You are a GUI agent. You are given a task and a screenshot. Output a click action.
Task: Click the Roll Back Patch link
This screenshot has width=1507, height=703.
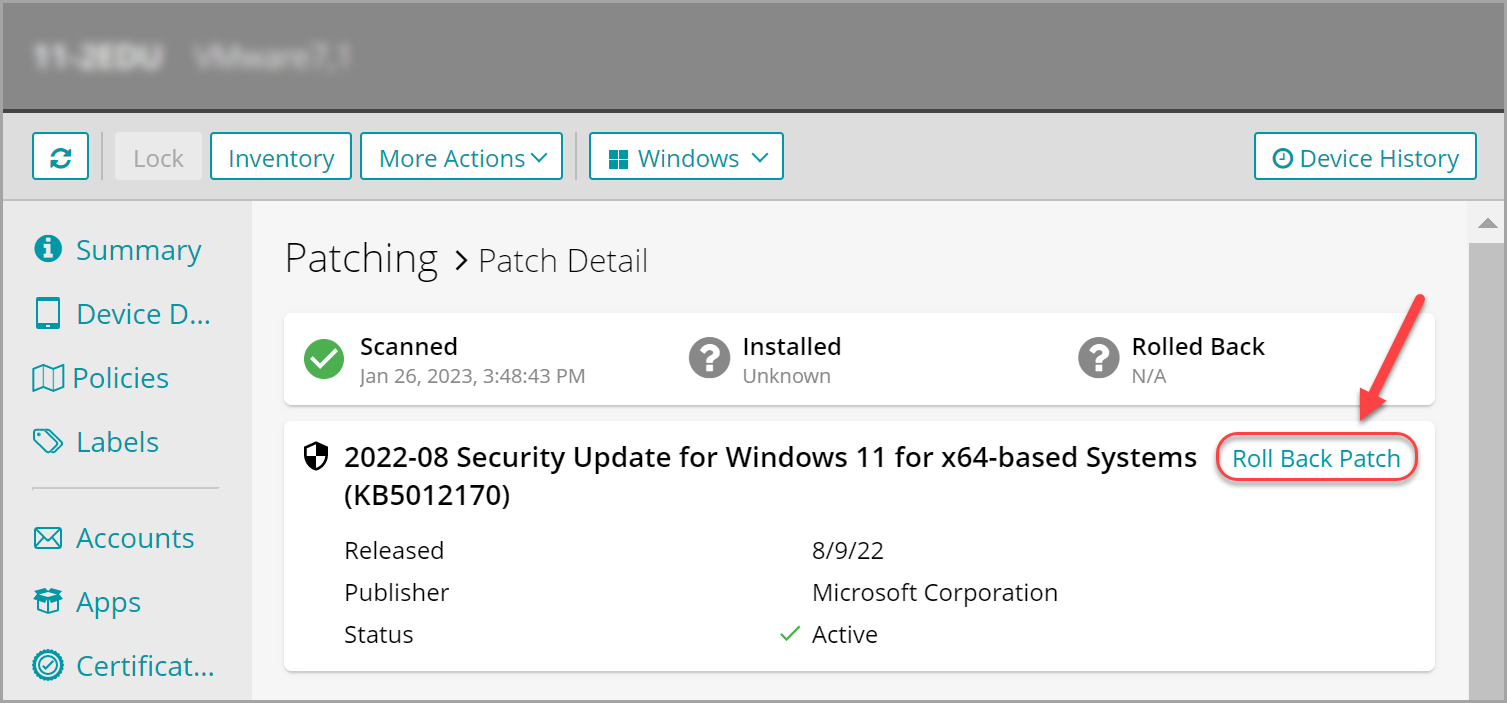click(1316, 459)
